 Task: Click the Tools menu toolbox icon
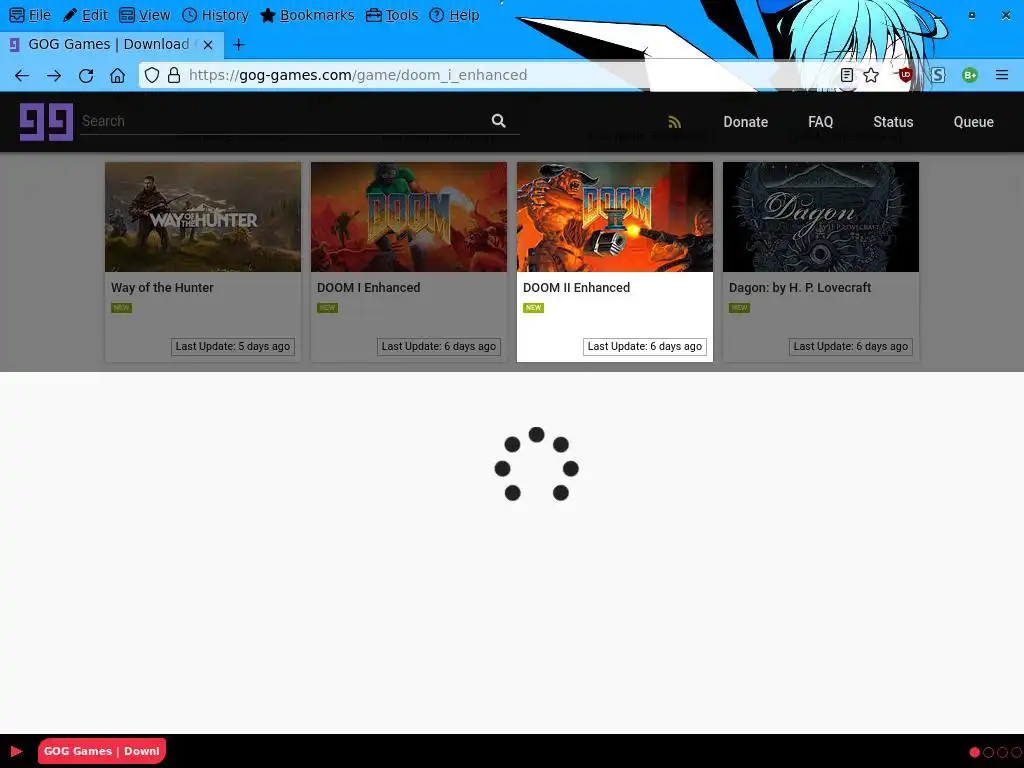pyautogui.click(x=374, y=15)
